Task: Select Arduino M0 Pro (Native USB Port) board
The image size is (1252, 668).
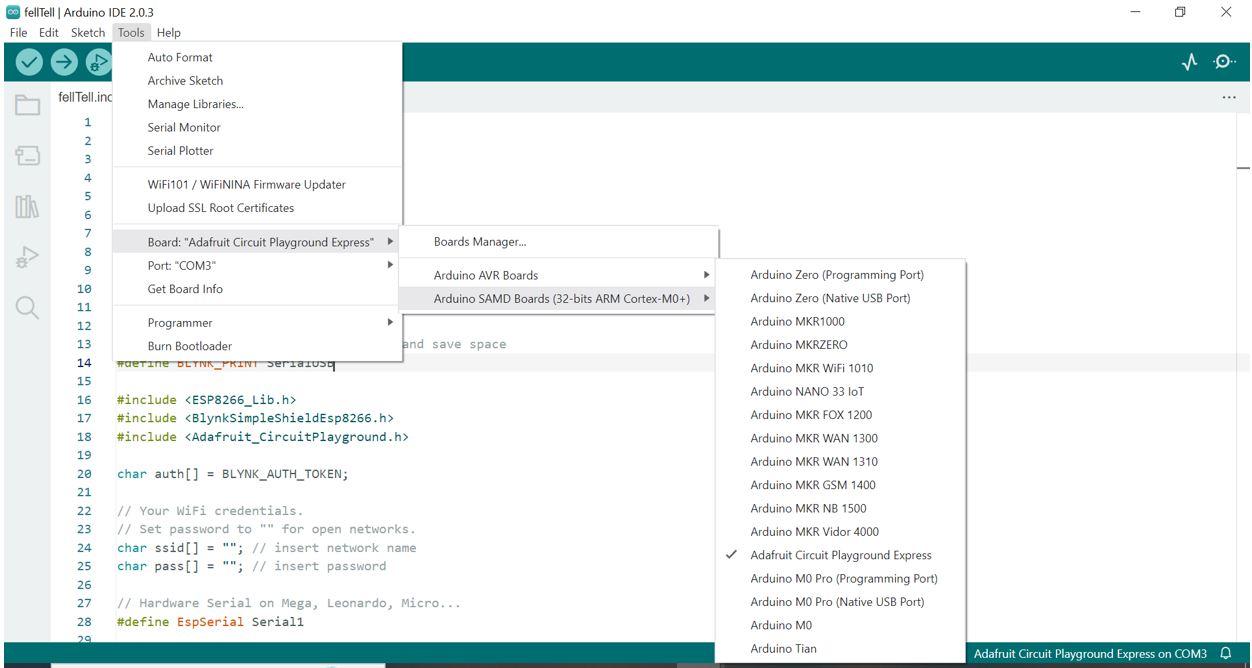Action: click(840, 602)
